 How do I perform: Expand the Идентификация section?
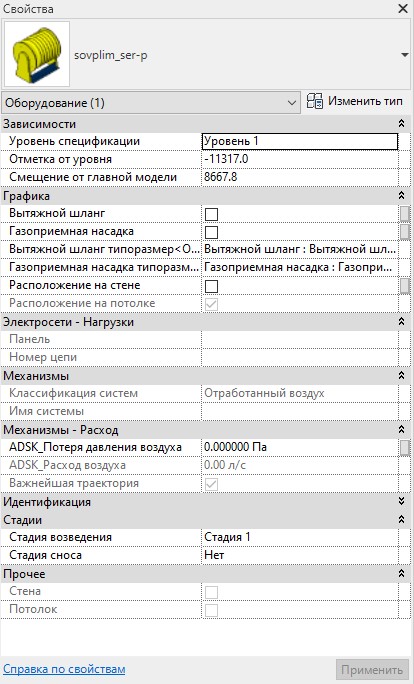point(401,502)
